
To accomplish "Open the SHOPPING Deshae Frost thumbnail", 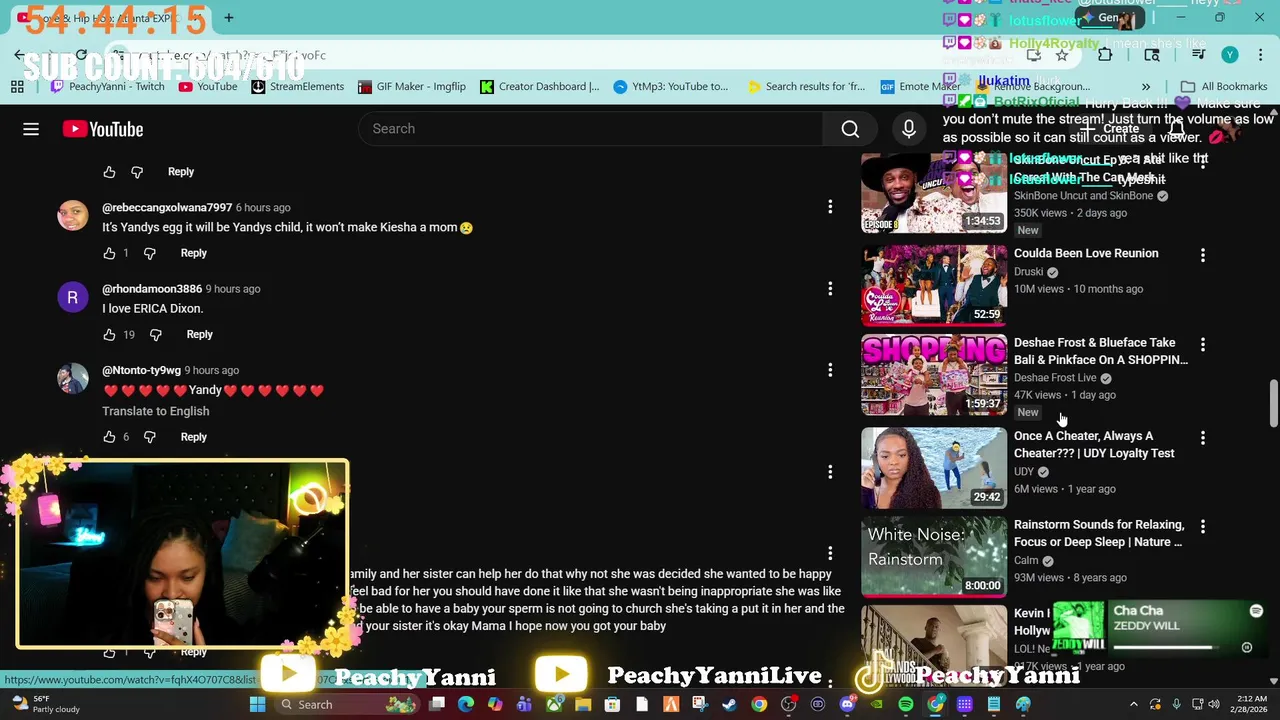I will tap(934, 374).
